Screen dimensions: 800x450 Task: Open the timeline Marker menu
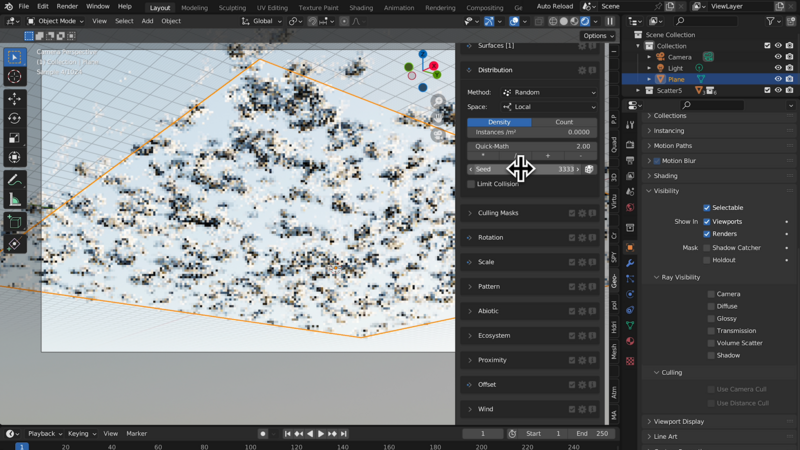136,434
